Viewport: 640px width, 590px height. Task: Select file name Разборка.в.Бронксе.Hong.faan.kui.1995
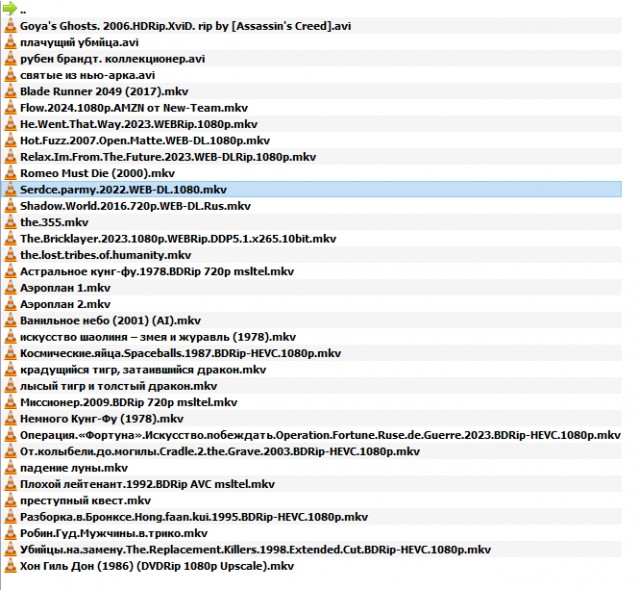pos(194,517)
